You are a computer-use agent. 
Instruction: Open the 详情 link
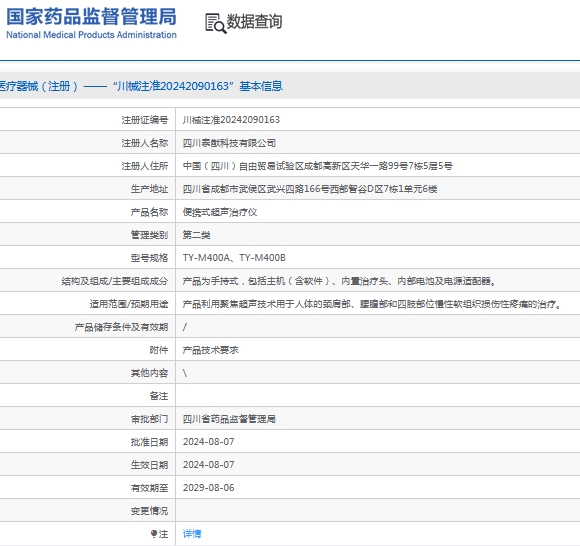point(192,533)
